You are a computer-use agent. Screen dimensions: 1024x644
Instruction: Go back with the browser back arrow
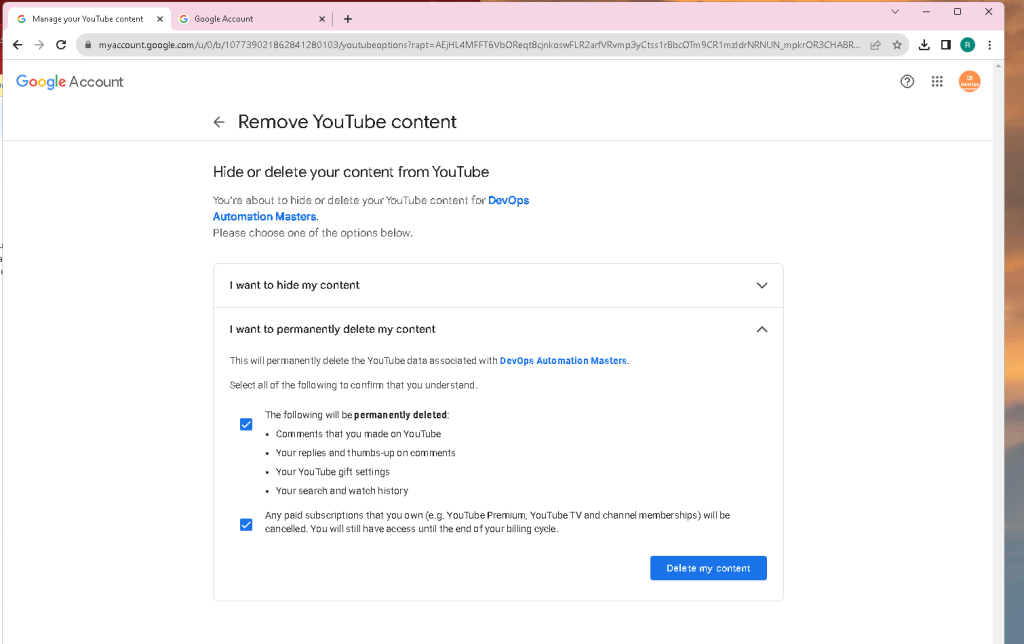click(x=18, y=44)
